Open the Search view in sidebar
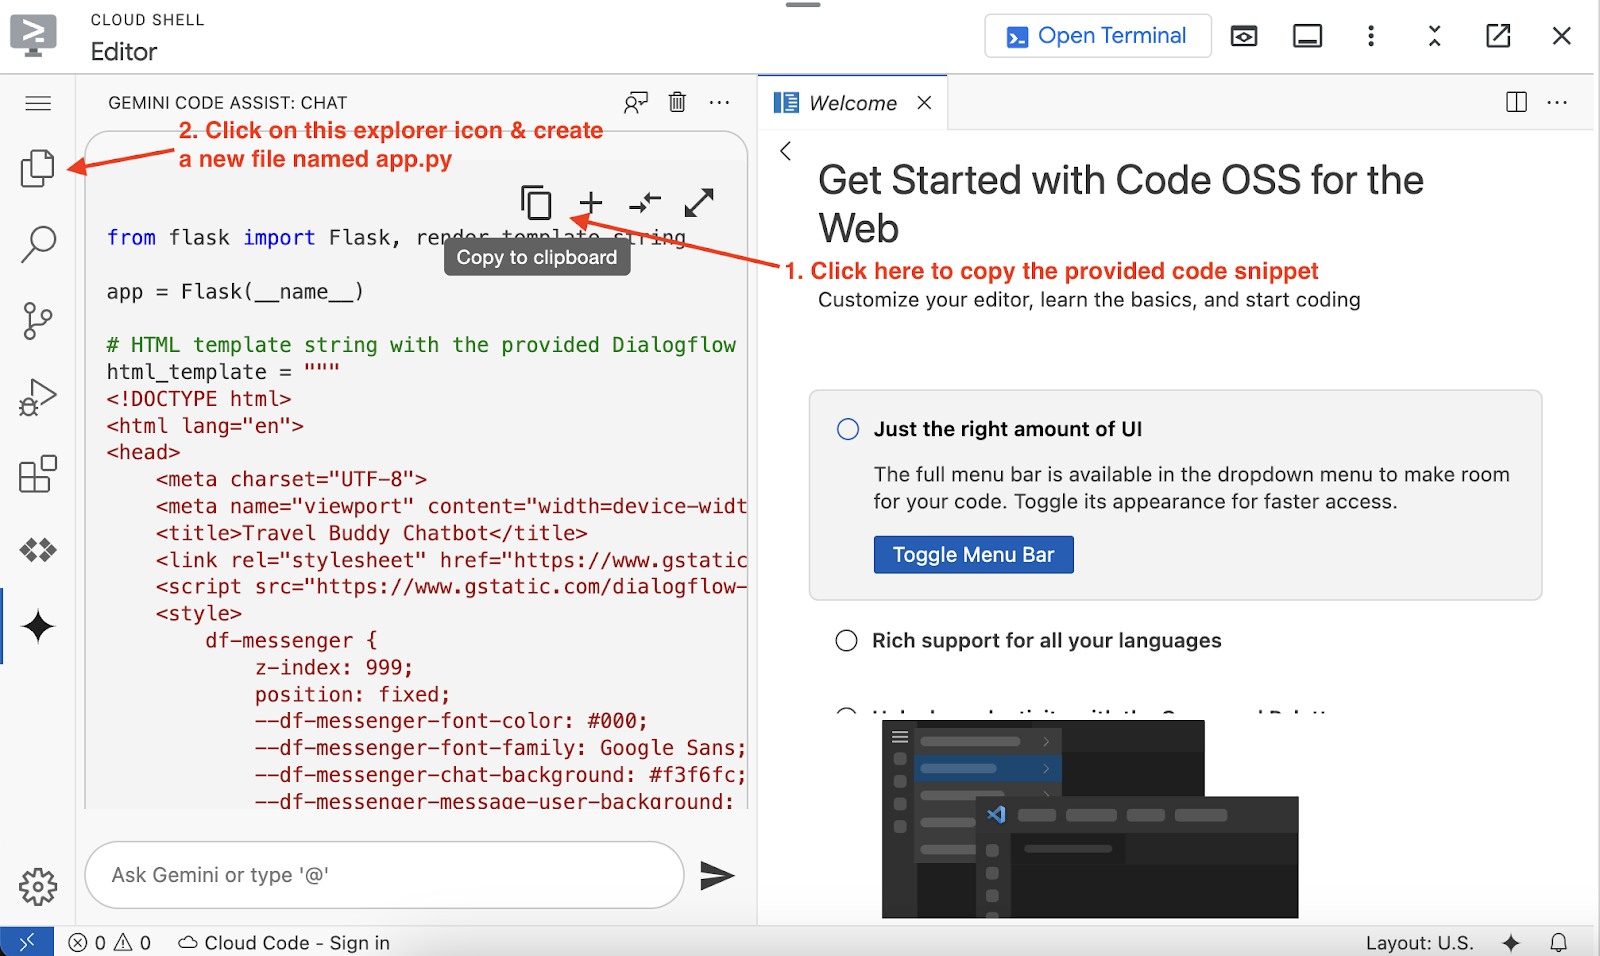Image resolution: width=1600 pixels, height=956 pixels. (38, 243)
